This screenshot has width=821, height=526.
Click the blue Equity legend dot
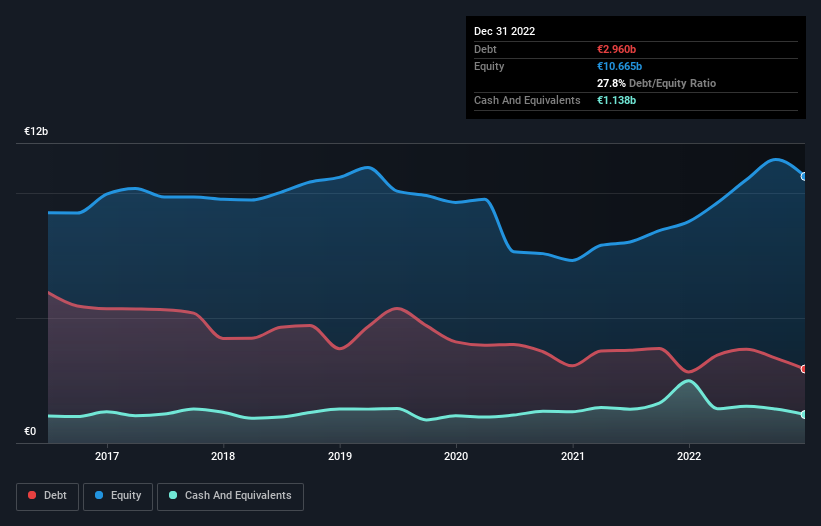[x=99, y=495]
